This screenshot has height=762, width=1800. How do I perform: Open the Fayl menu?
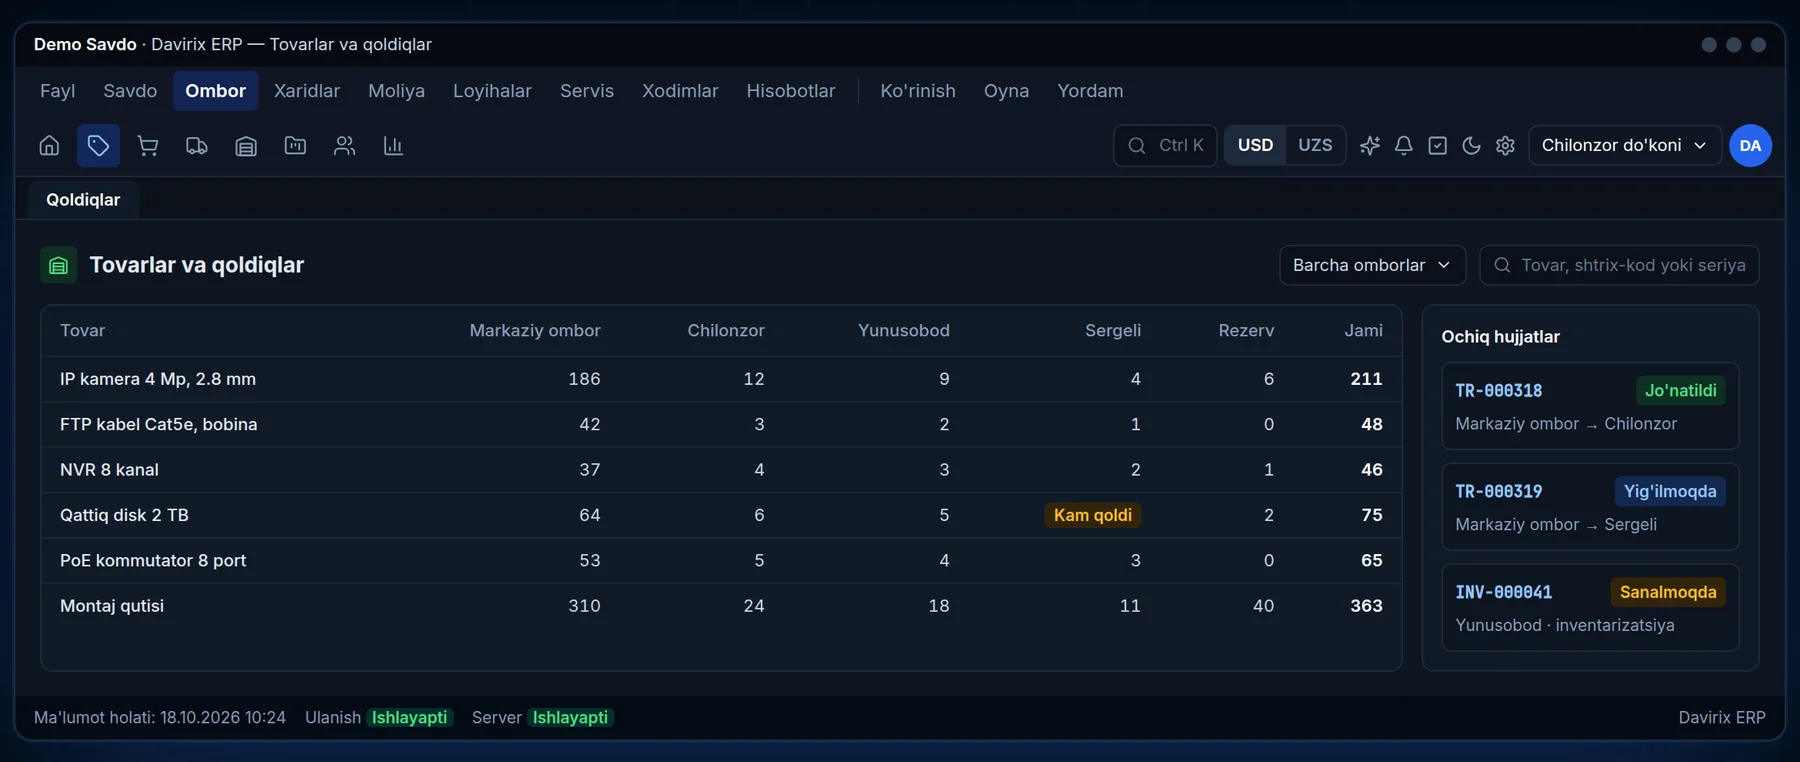[57, 91]
